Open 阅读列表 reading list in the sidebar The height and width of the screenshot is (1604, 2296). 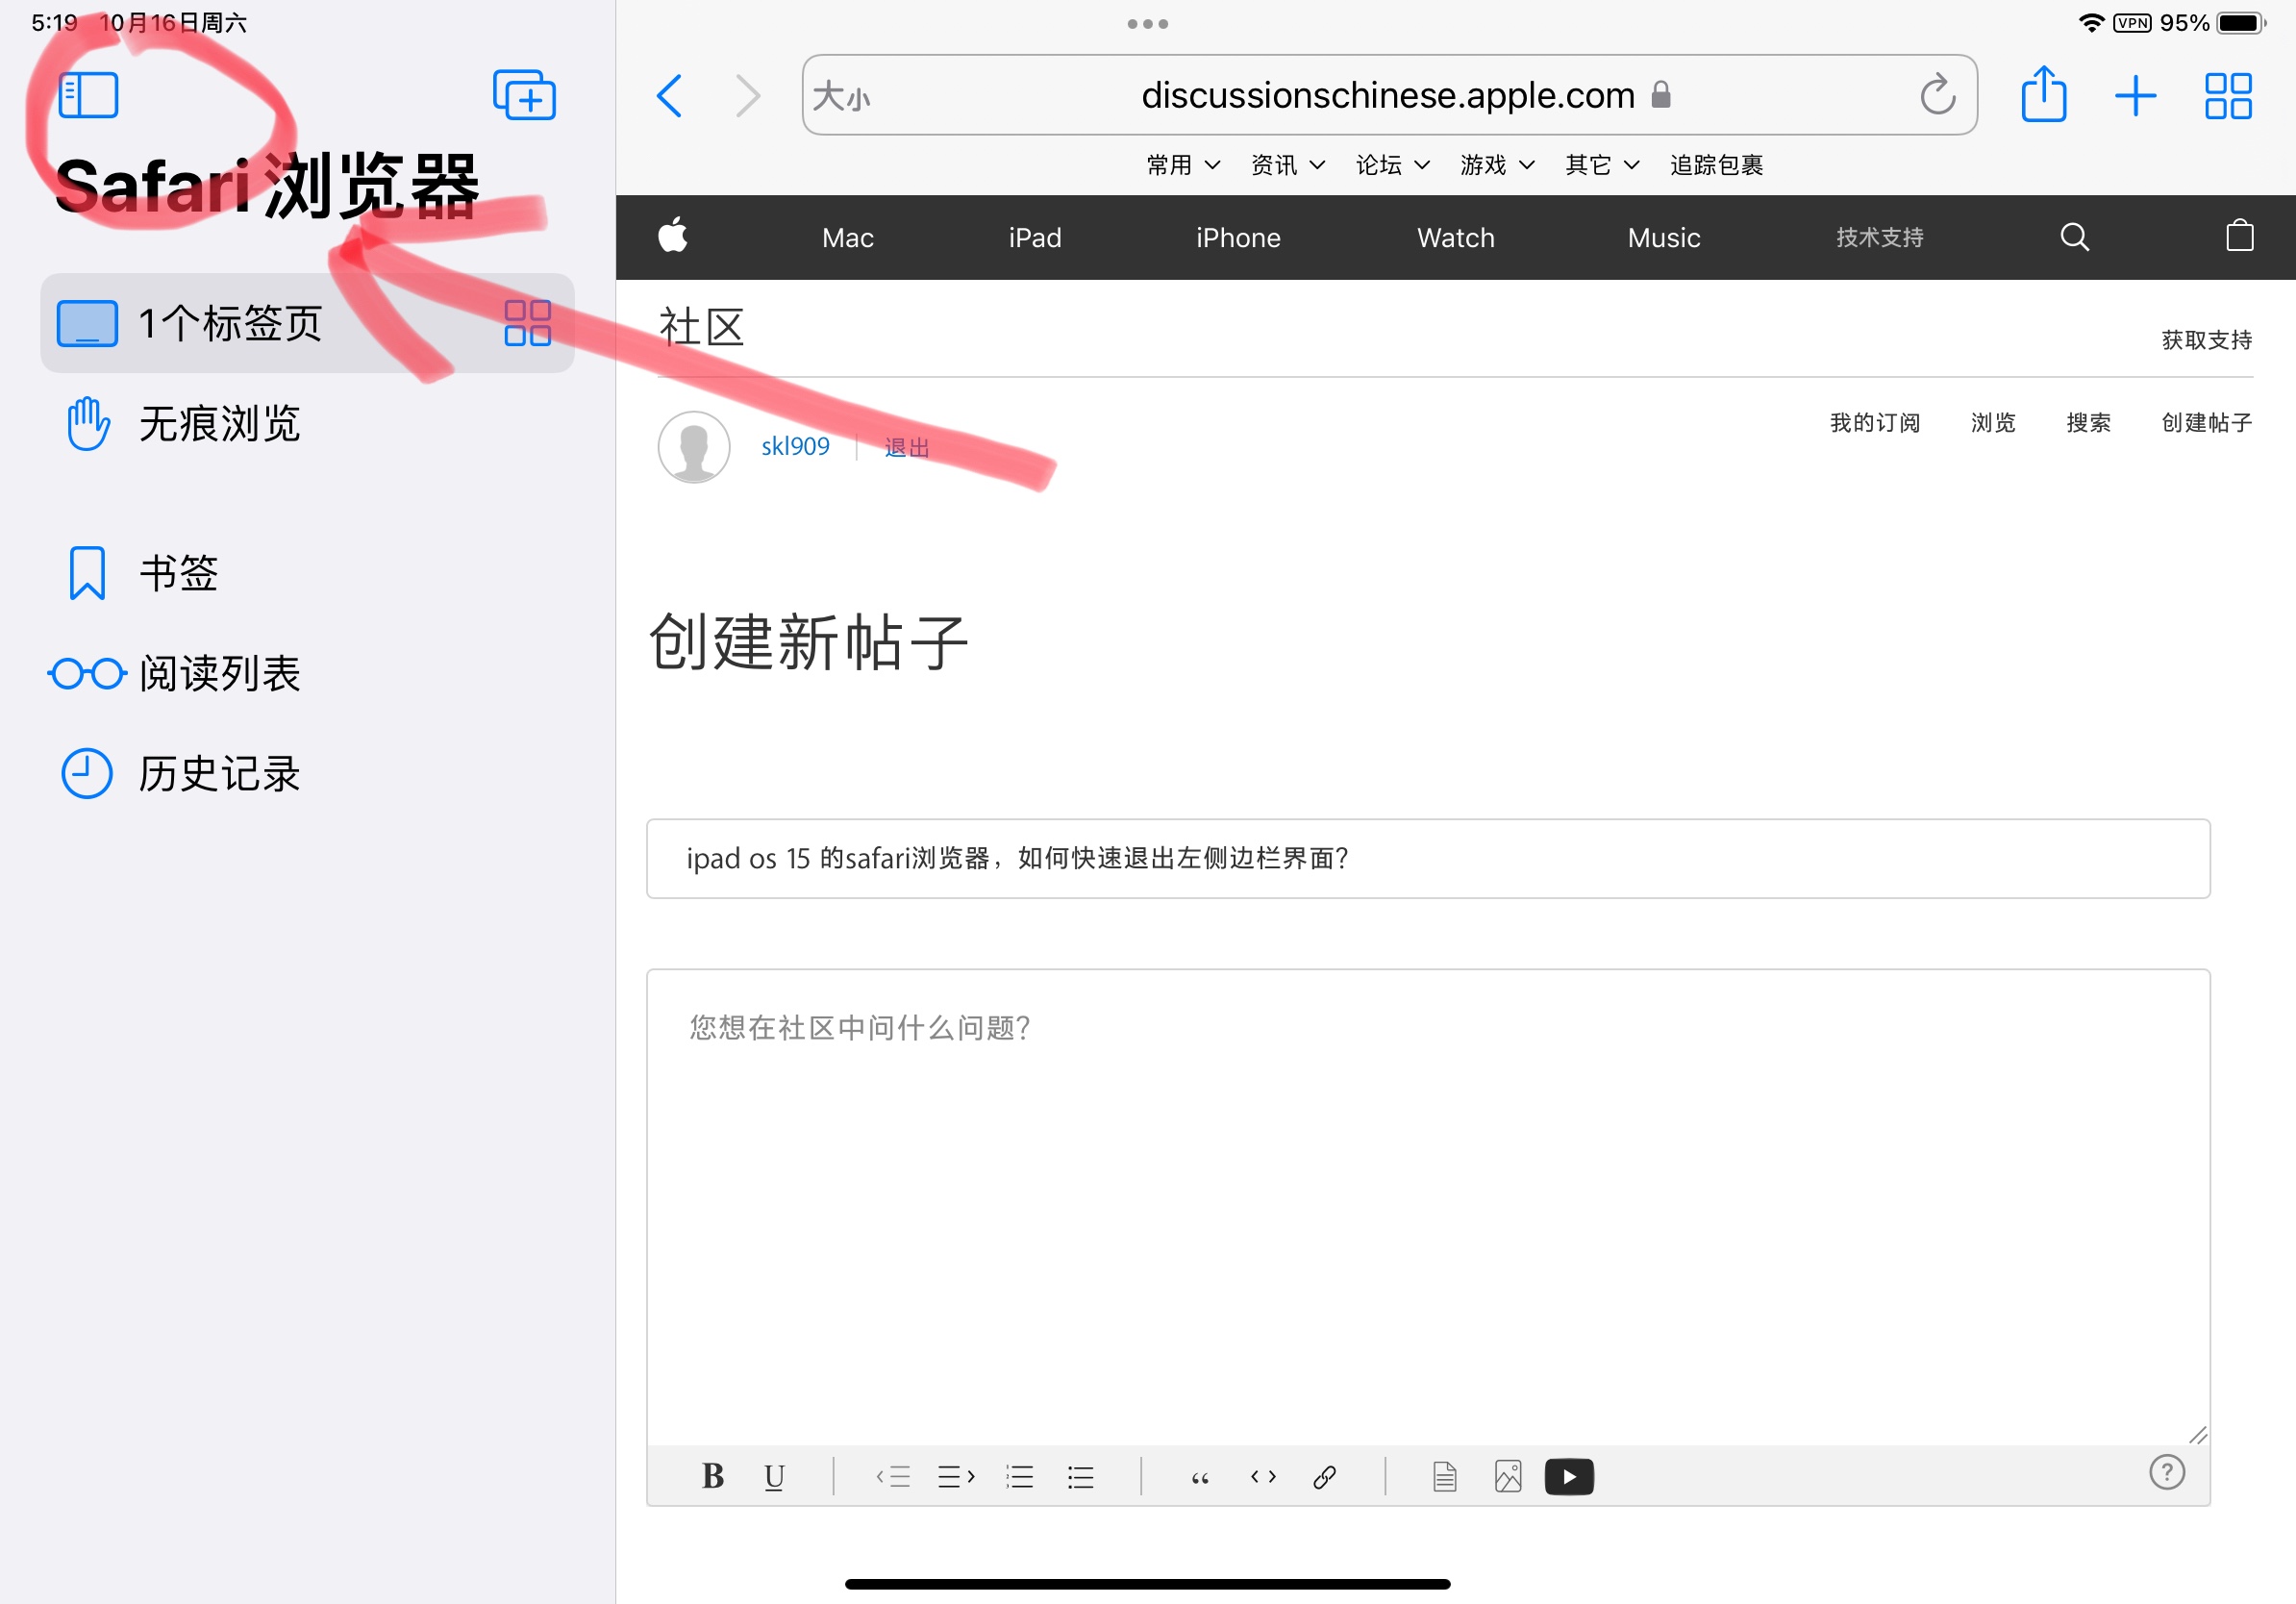coord(307,673)
